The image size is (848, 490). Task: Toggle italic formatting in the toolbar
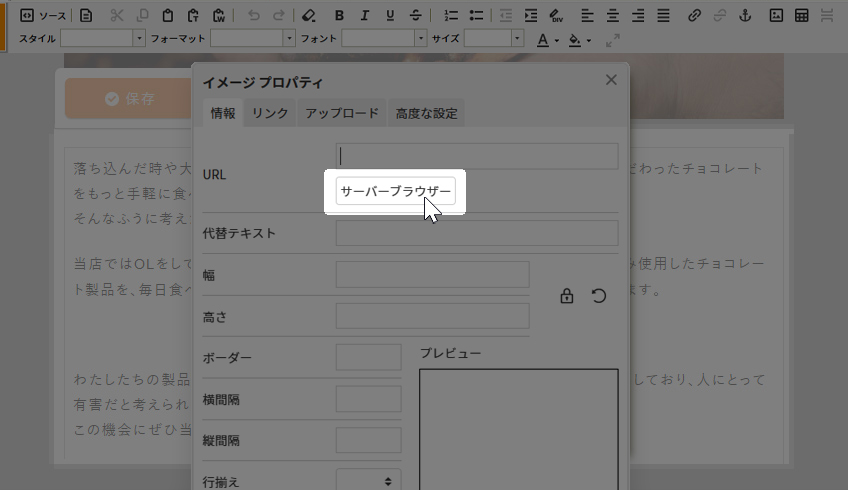364,15
